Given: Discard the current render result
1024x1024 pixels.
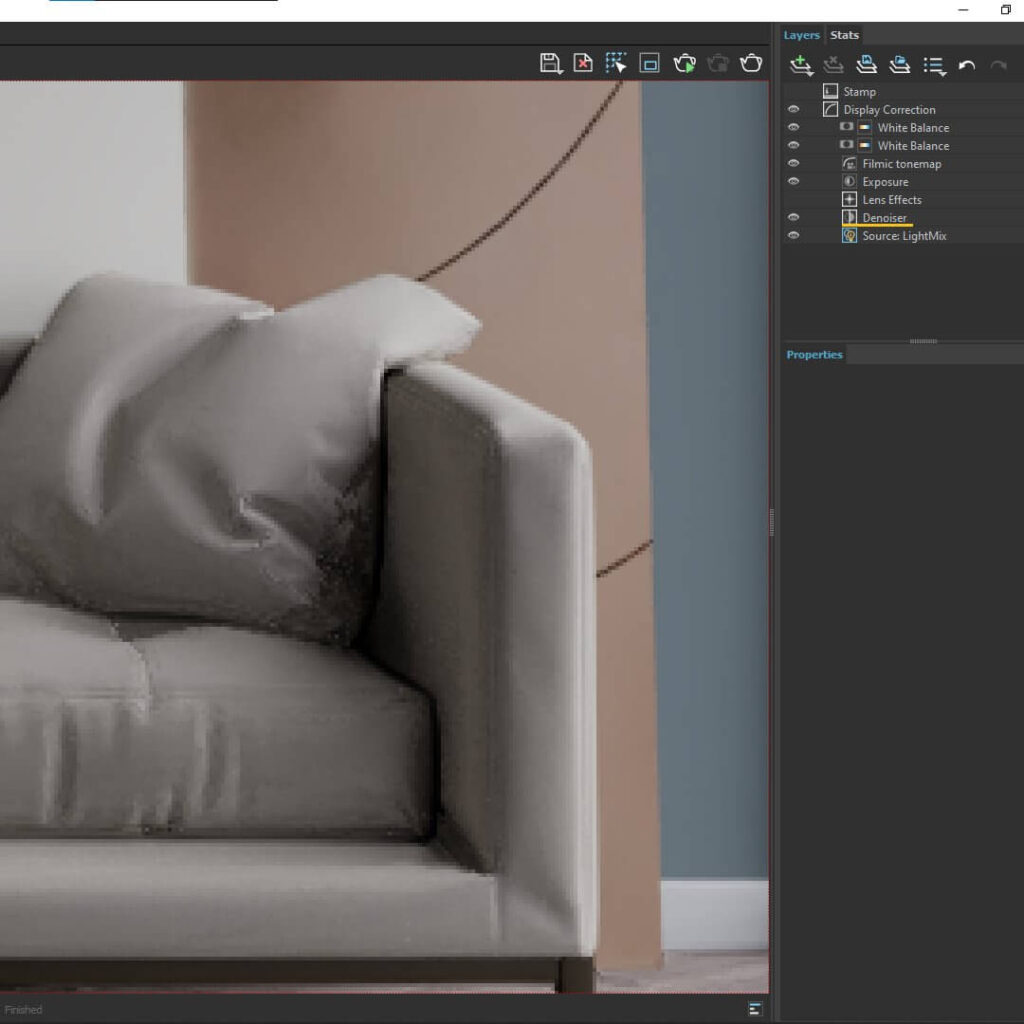Looking at the screenshot, I should click(x=583, y=62).
